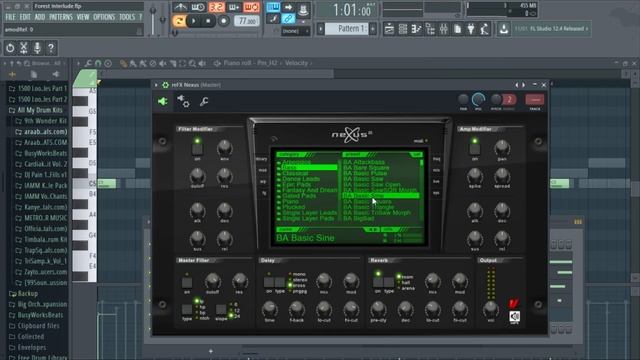Click the cut scissors icon in shortcut panel

(24, 48)
